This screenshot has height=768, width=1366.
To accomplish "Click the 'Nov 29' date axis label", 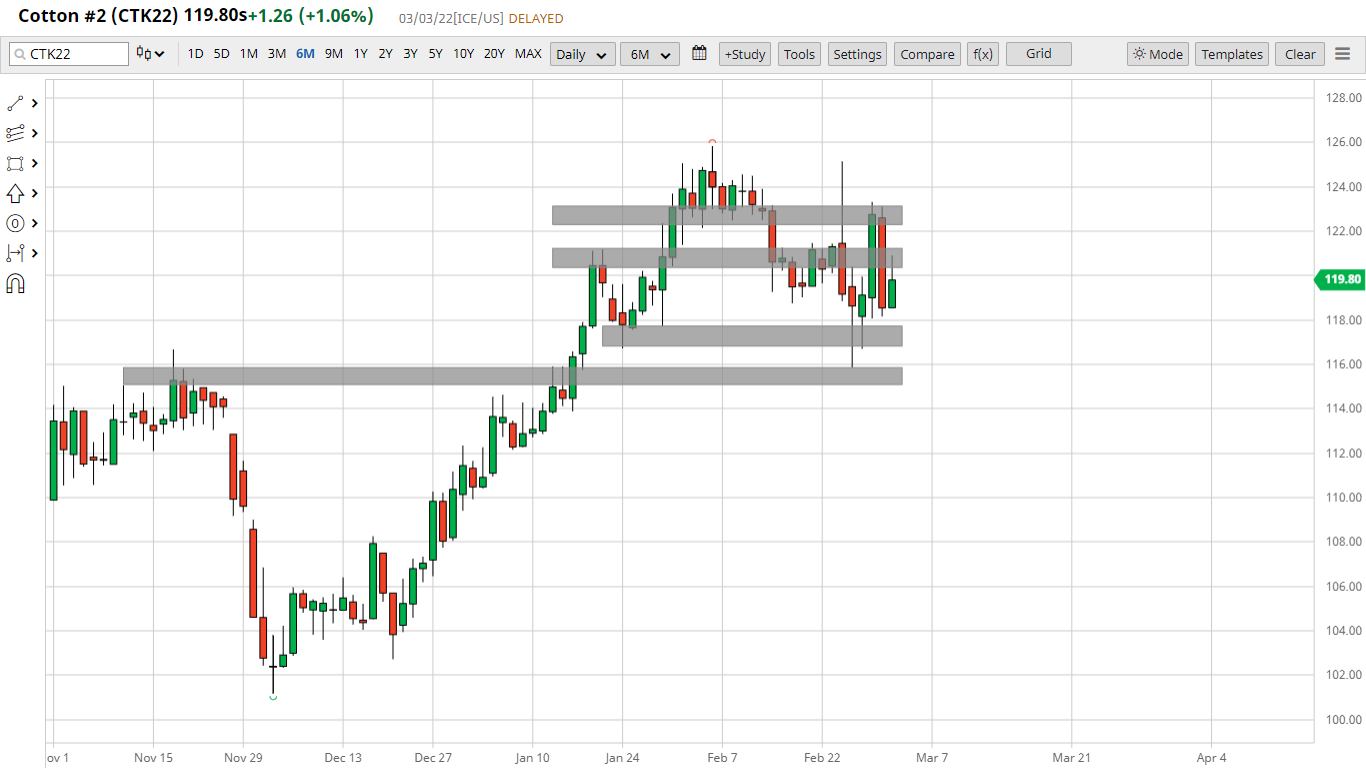I will pyautogui.click(x=243, y=758).
